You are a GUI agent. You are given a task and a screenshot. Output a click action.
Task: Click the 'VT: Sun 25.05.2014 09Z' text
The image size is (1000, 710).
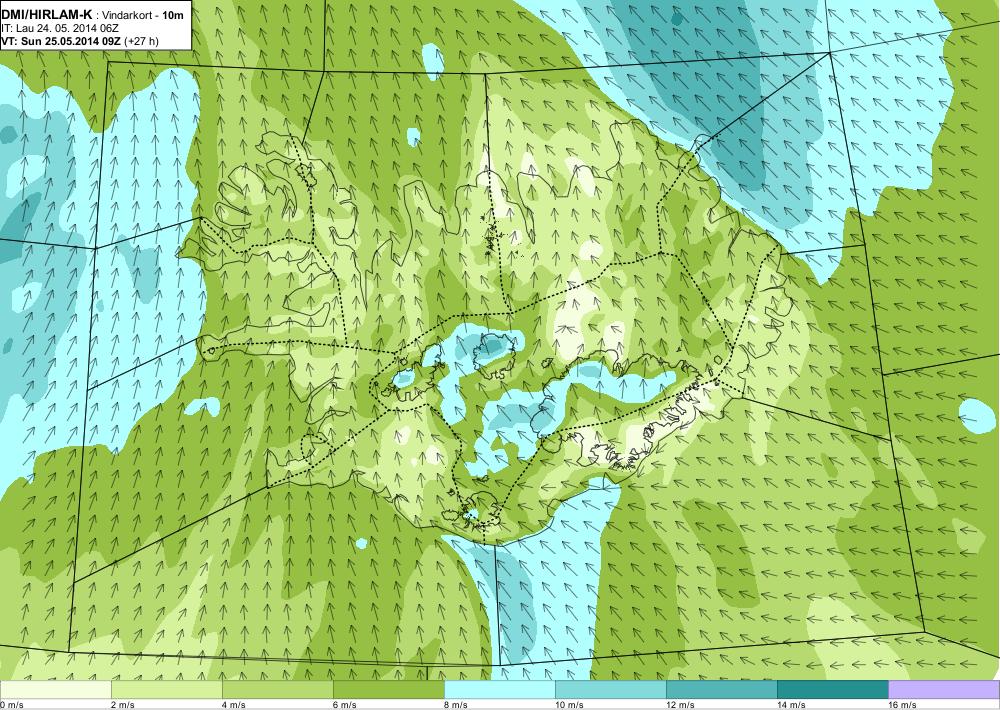pos(61,41)
